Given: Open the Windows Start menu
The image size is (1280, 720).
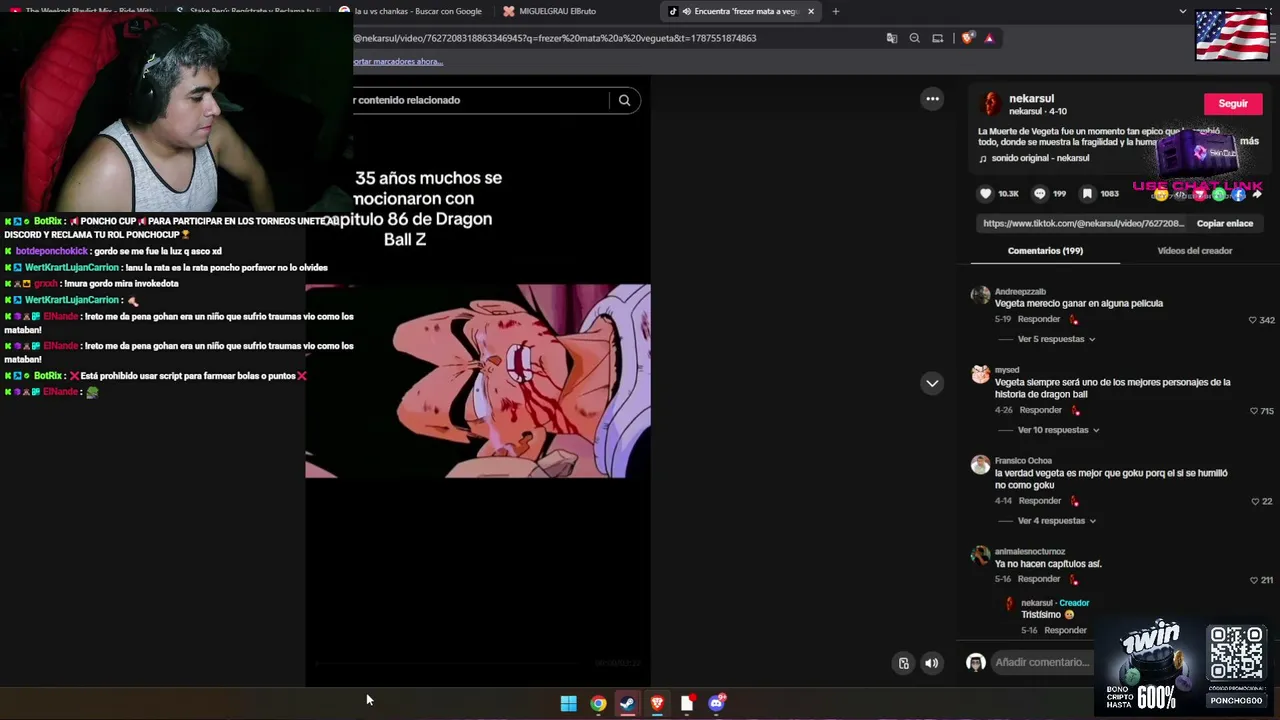Looking at the screenshot, I should tap(568, 703).
